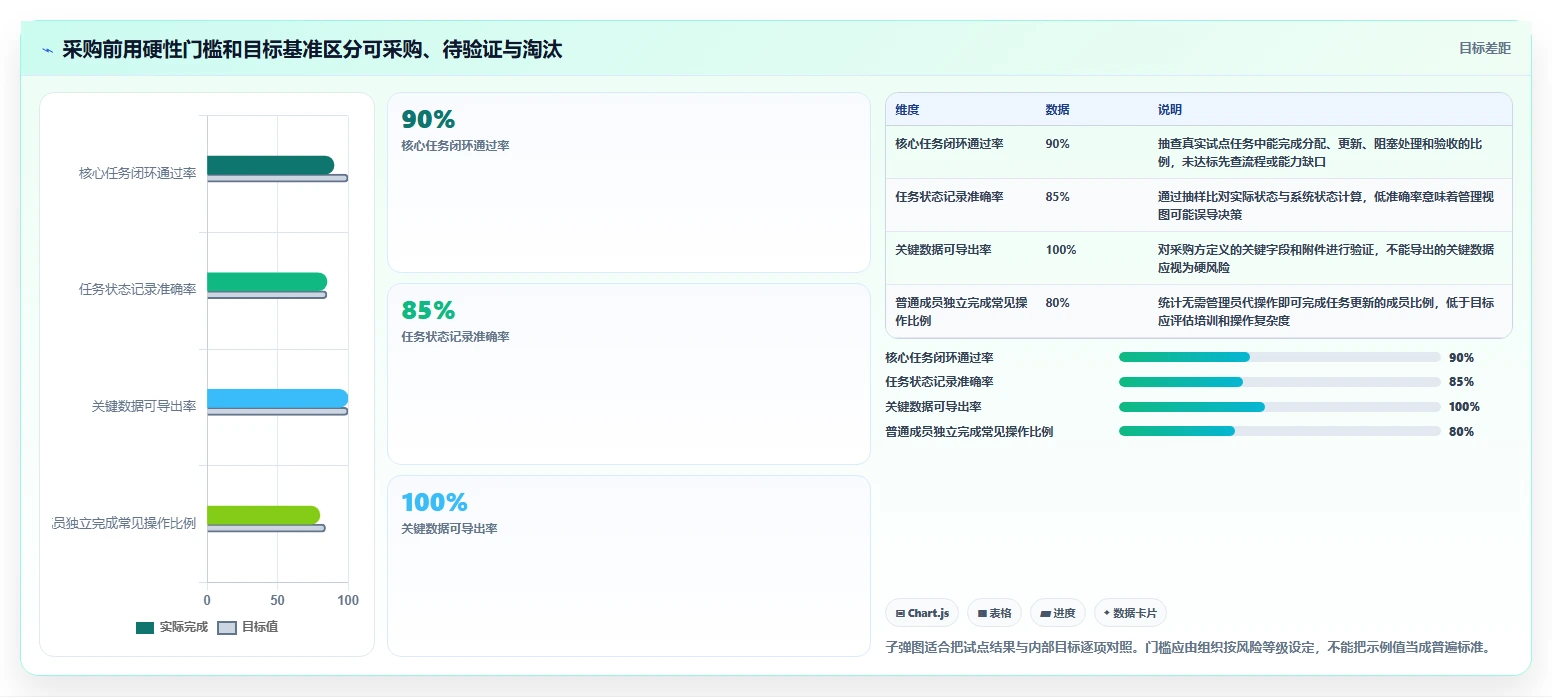
Task: Click the description starting 对采购方定义的关键字段
Action: pos(1326,258)
